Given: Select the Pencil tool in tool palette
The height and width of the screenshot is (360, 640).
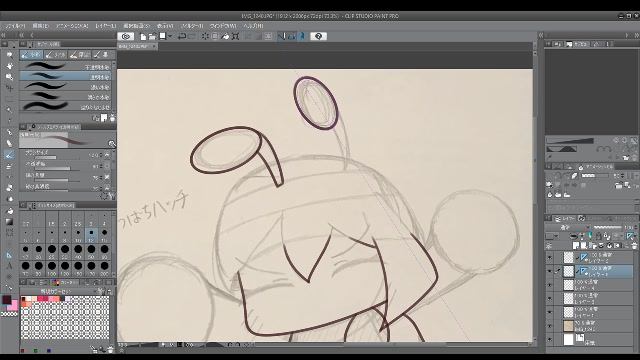Looking at the screenshot, I should tap(10, 143).
